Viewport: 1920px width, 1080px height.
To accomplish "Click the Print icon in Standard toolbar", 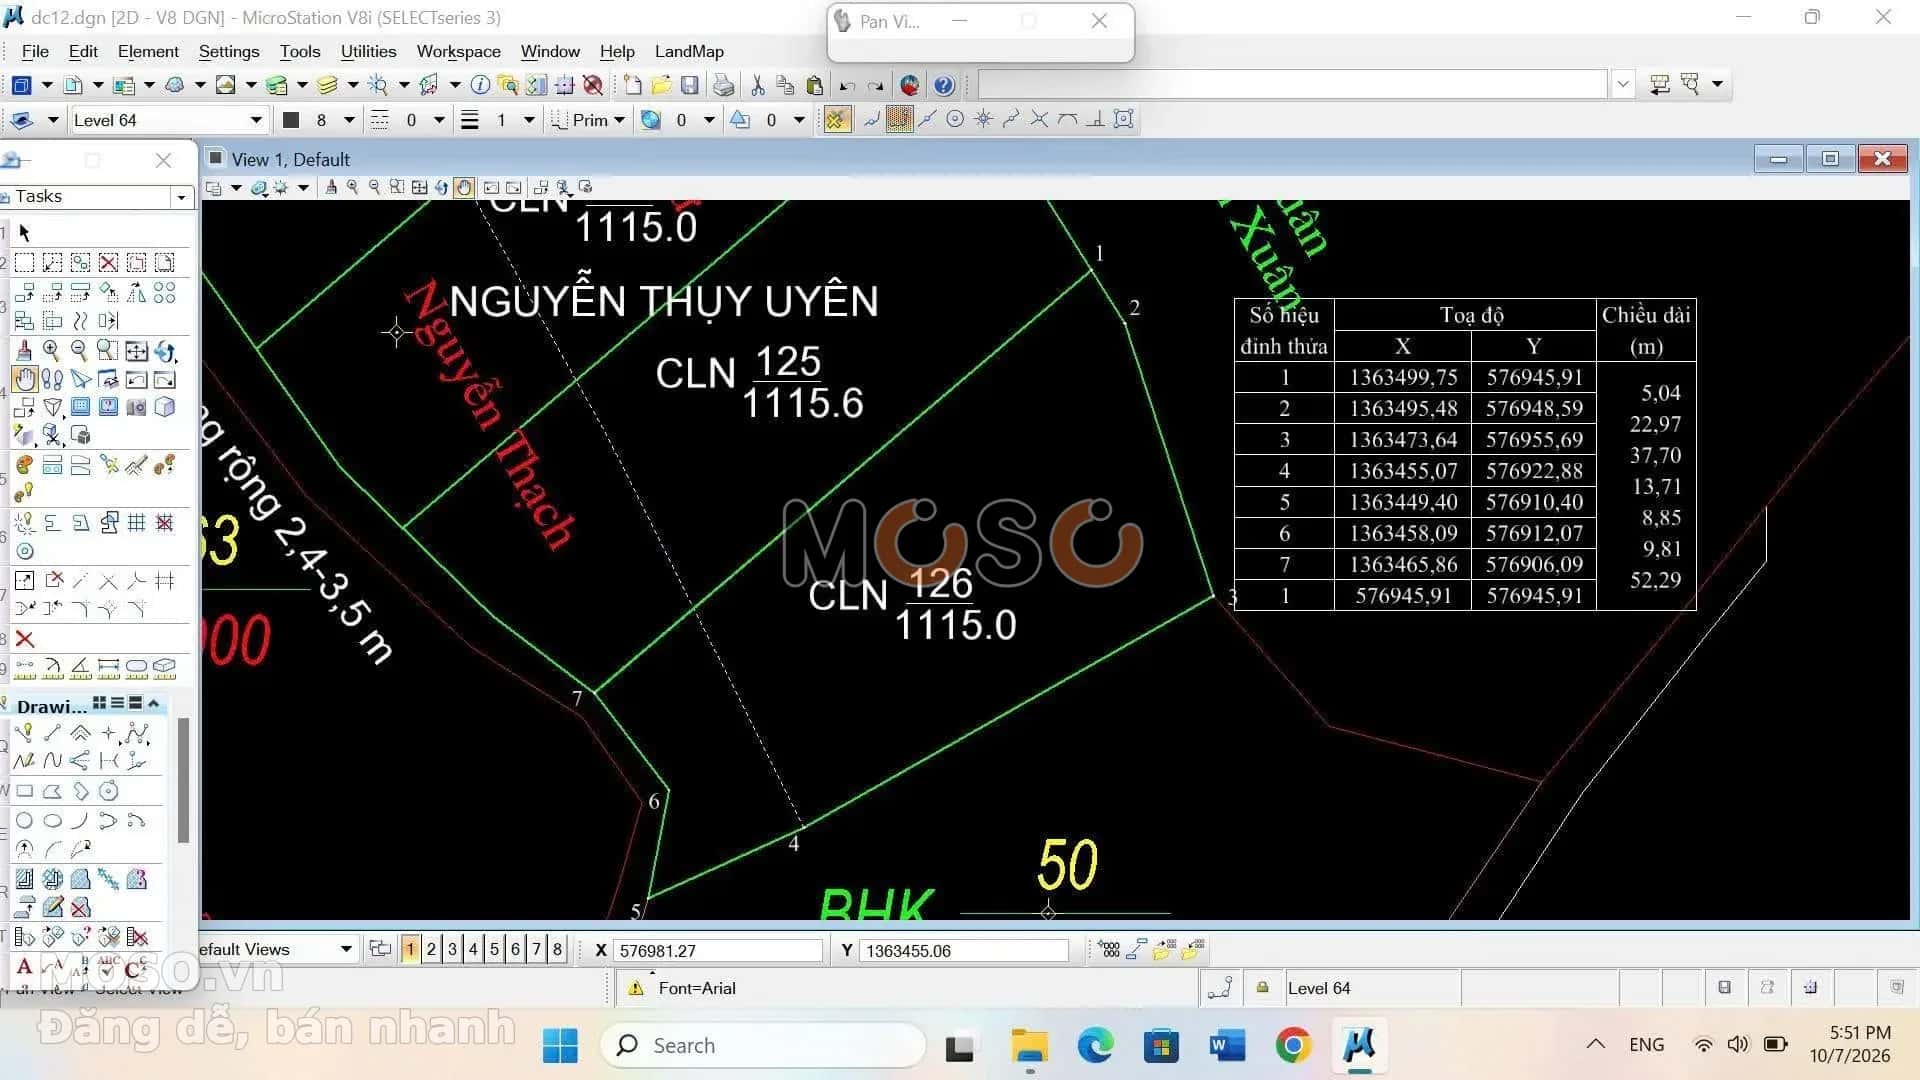I will (x=723, y=85).
